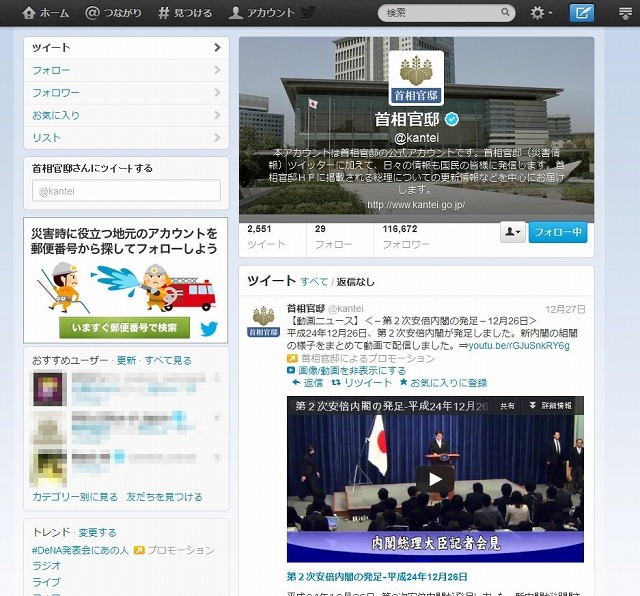Open first suggested user's avatar
Screen dimensions: 640x596
[x=50, y=388]
